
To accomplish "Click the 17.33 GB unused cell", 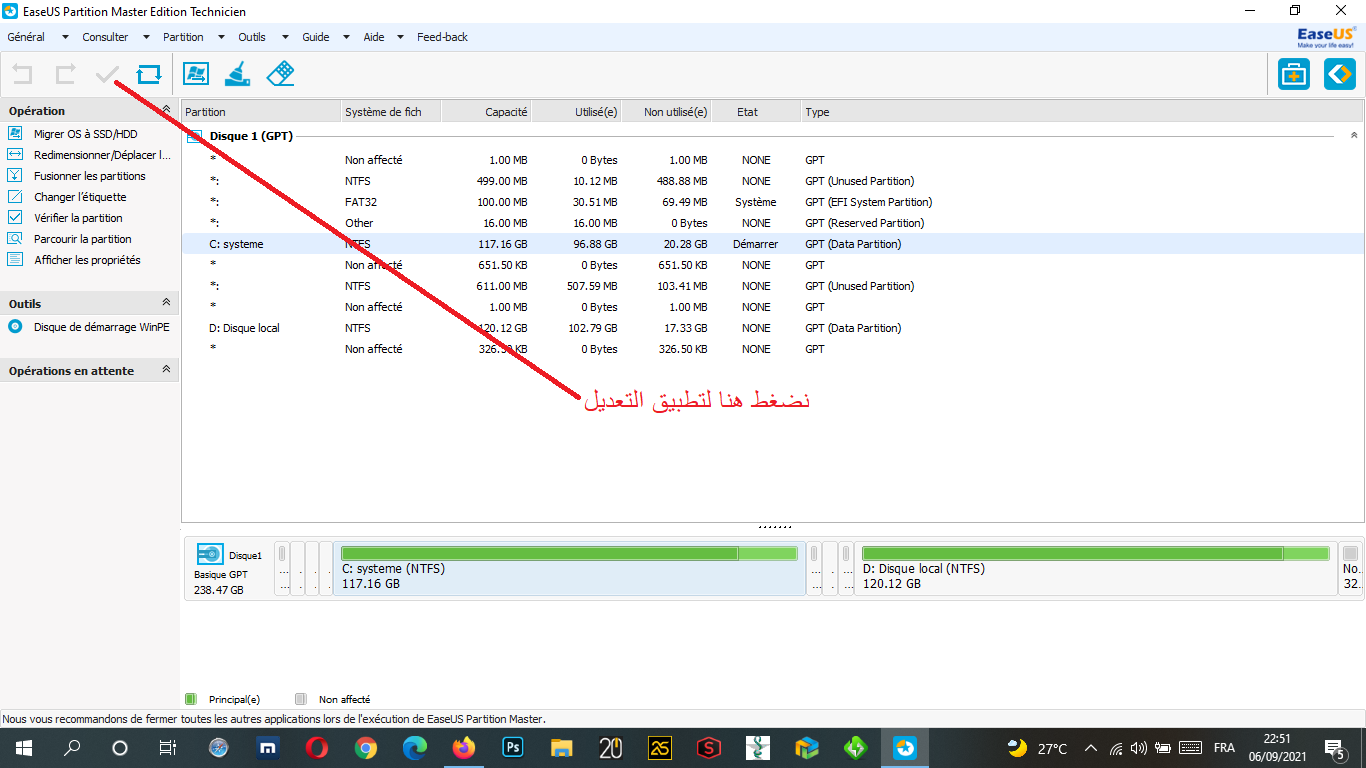I will [683, 328].
